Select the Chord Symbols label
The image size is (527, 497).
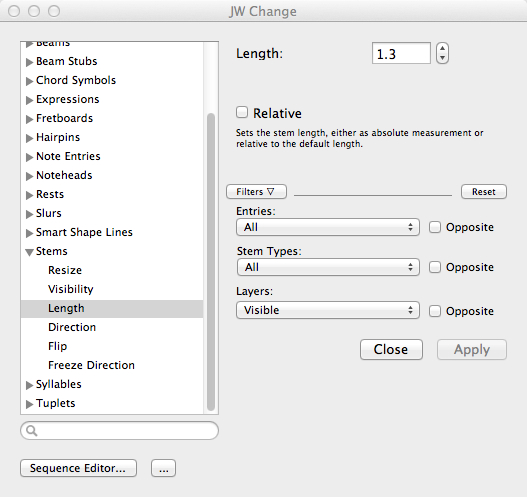pos(76,80)
